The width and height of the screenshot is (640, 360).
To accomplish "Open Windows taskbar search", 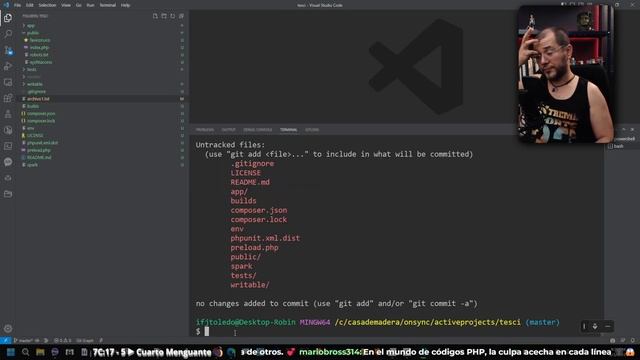I will [25, 352].
